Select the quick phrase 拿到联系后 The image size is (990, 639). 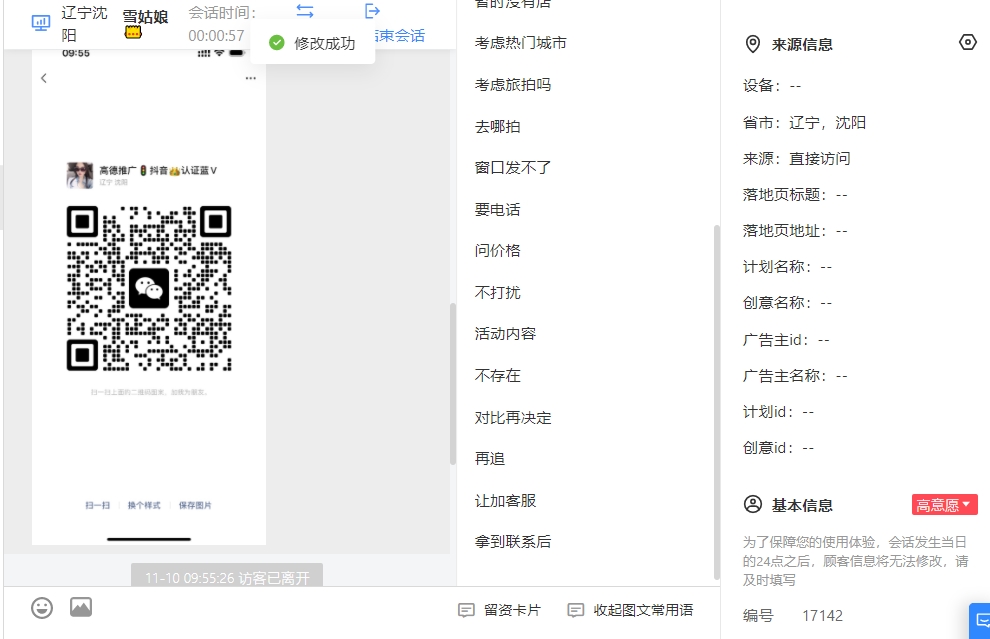(x=513, y=542)
